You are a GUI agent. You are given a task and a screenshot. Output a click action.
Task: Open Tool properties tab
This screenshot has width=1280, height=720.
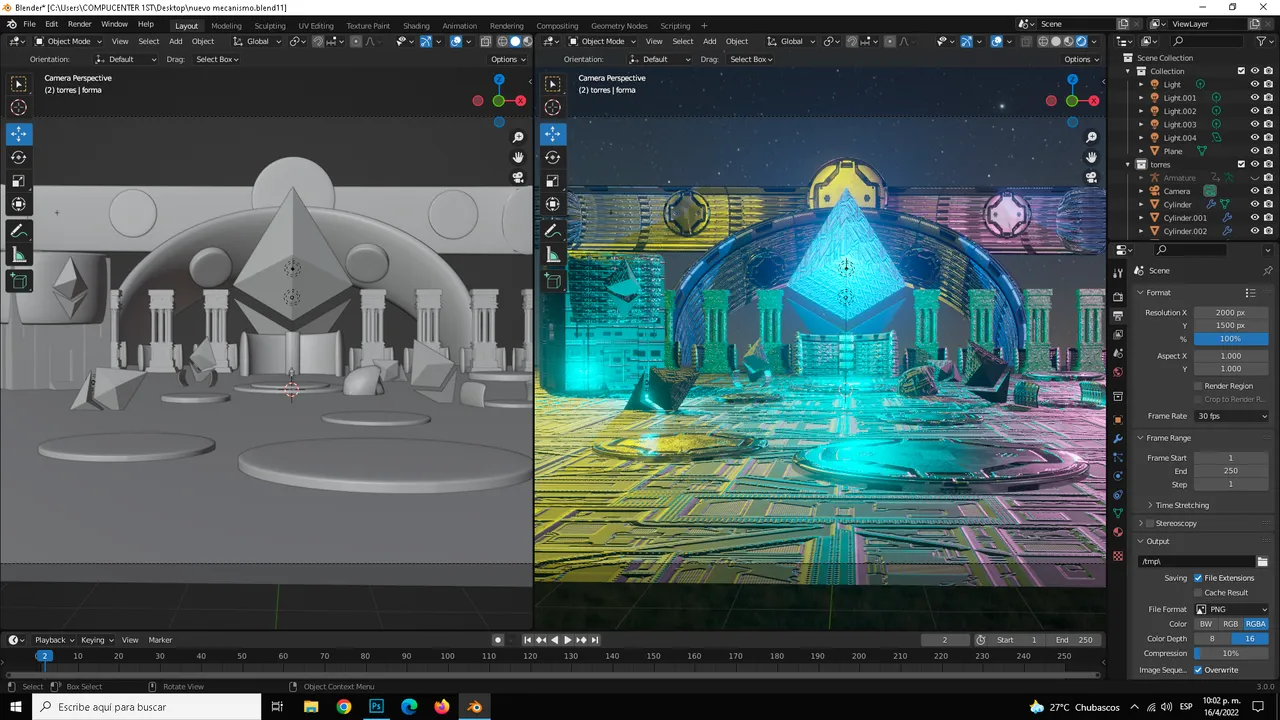[1118, 272]
